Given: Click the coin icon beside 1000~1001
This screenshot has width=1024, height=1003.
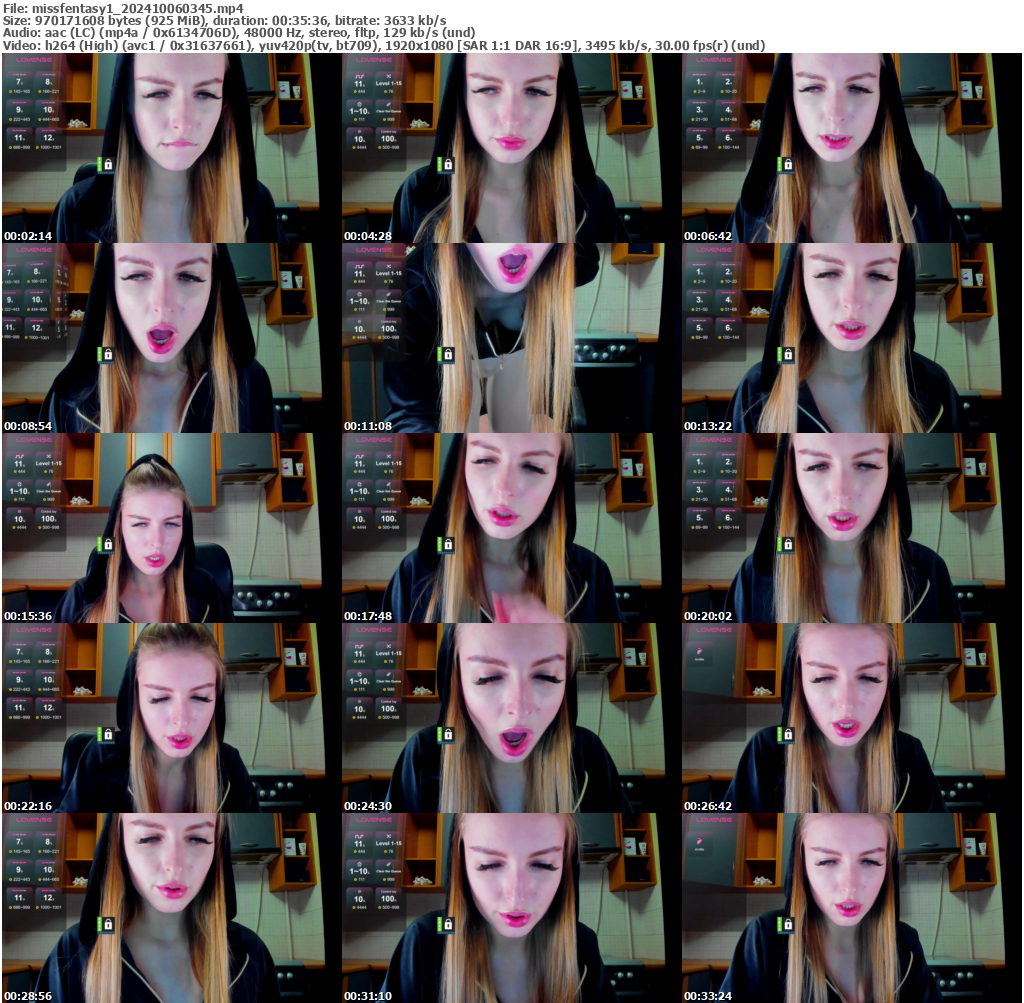Looking at the screenshot, I should click(x=37, y=148).
